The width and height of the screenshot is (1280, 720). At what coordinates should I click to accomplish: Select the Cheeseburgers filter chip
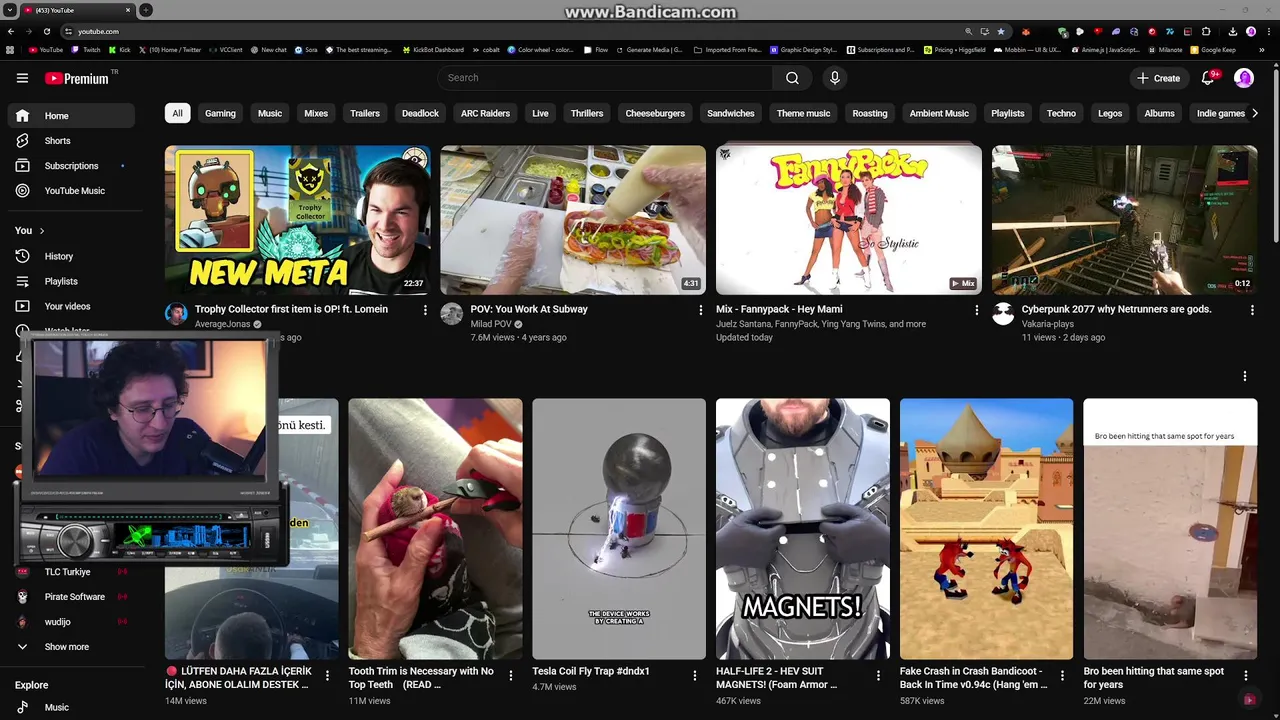click(655, 114)
